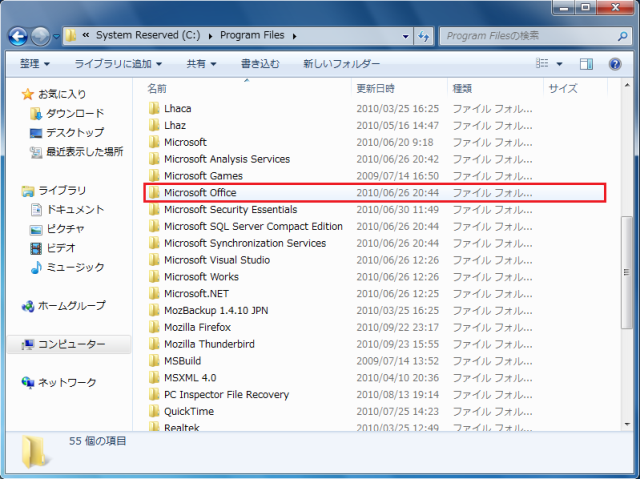Select MozBackup 1.4.10 JPN folder icon
Image resolution: width=640 pixels, height=479 pixels.
154,310
